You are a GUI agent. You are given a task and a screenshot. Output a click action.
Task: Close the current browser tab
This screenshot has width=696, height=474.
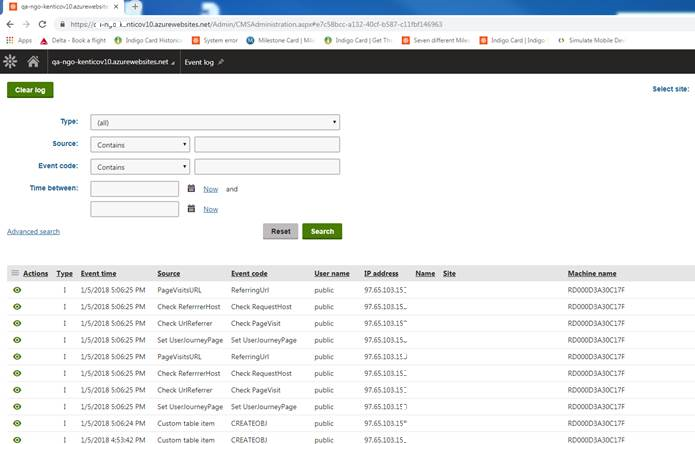[x=116, y=7]
